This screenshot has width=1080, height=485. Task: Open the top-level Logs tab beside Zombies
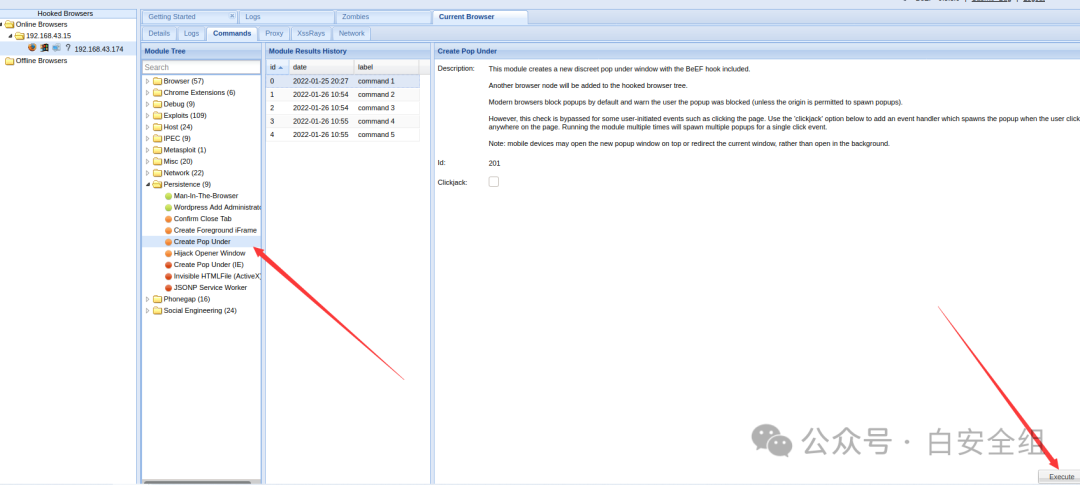point(286,17)
